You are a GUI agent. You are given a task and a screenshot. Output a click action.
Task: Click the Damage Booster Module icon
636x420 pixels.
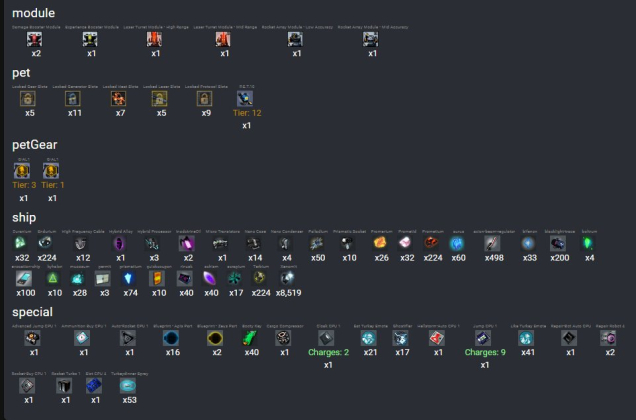point(36,39)
